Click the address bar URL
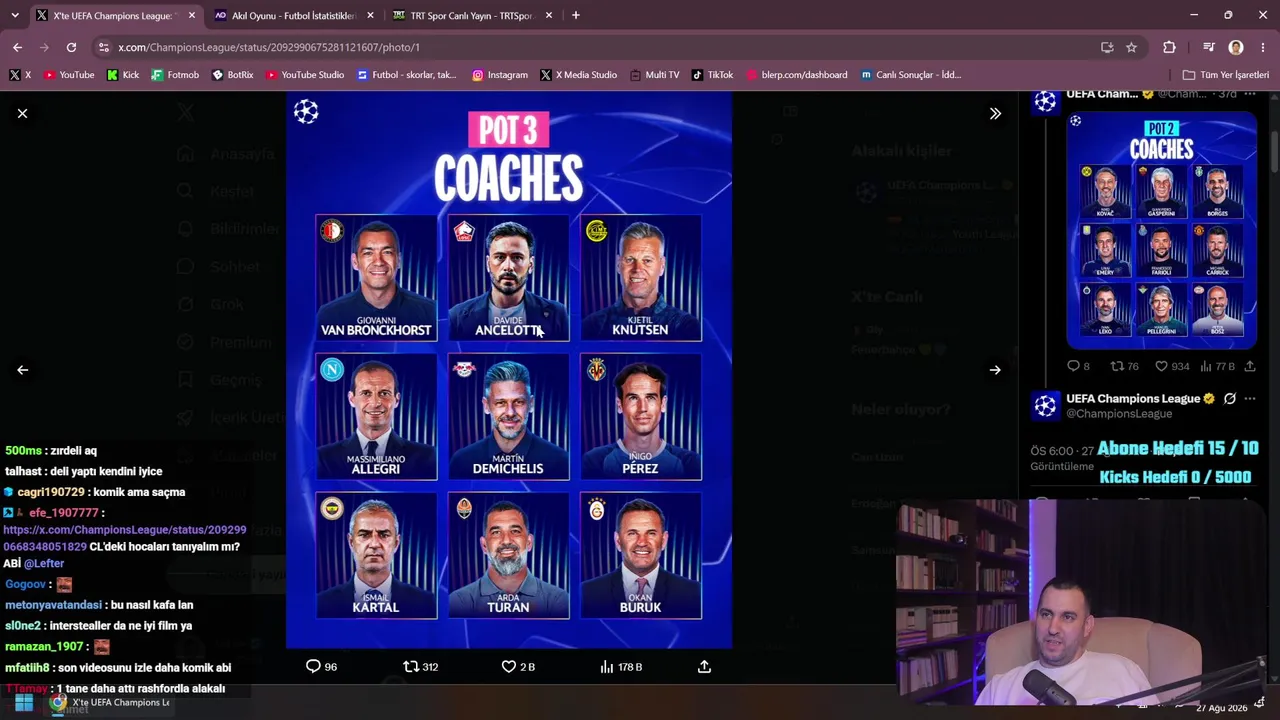The image size is (1280, 720). point(269,48)
